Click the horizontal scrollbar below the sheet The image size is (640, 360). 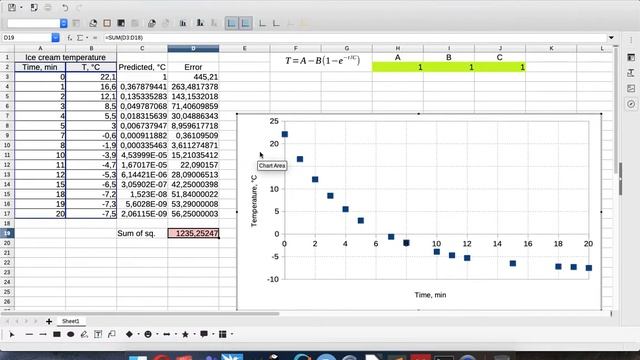coord(140,313)
